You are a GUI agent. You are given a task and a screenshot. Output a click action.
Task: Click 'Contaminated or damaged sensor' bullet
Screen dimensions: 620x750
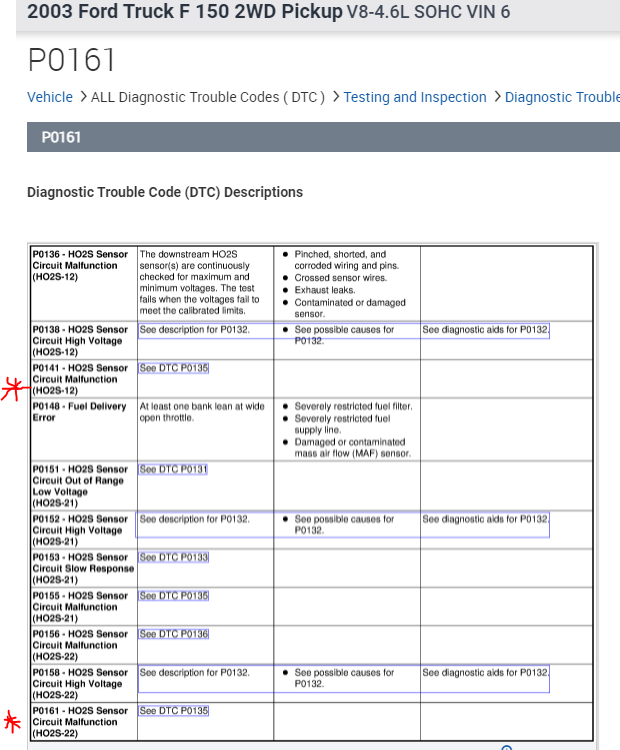tap(350, 308)
